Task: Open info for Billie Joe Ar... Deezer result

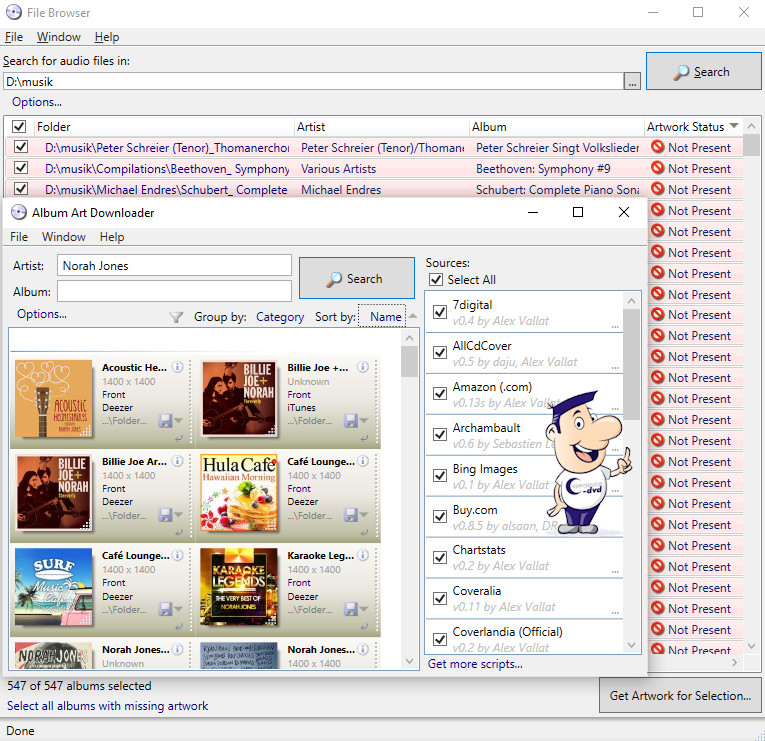Action: 178,461
